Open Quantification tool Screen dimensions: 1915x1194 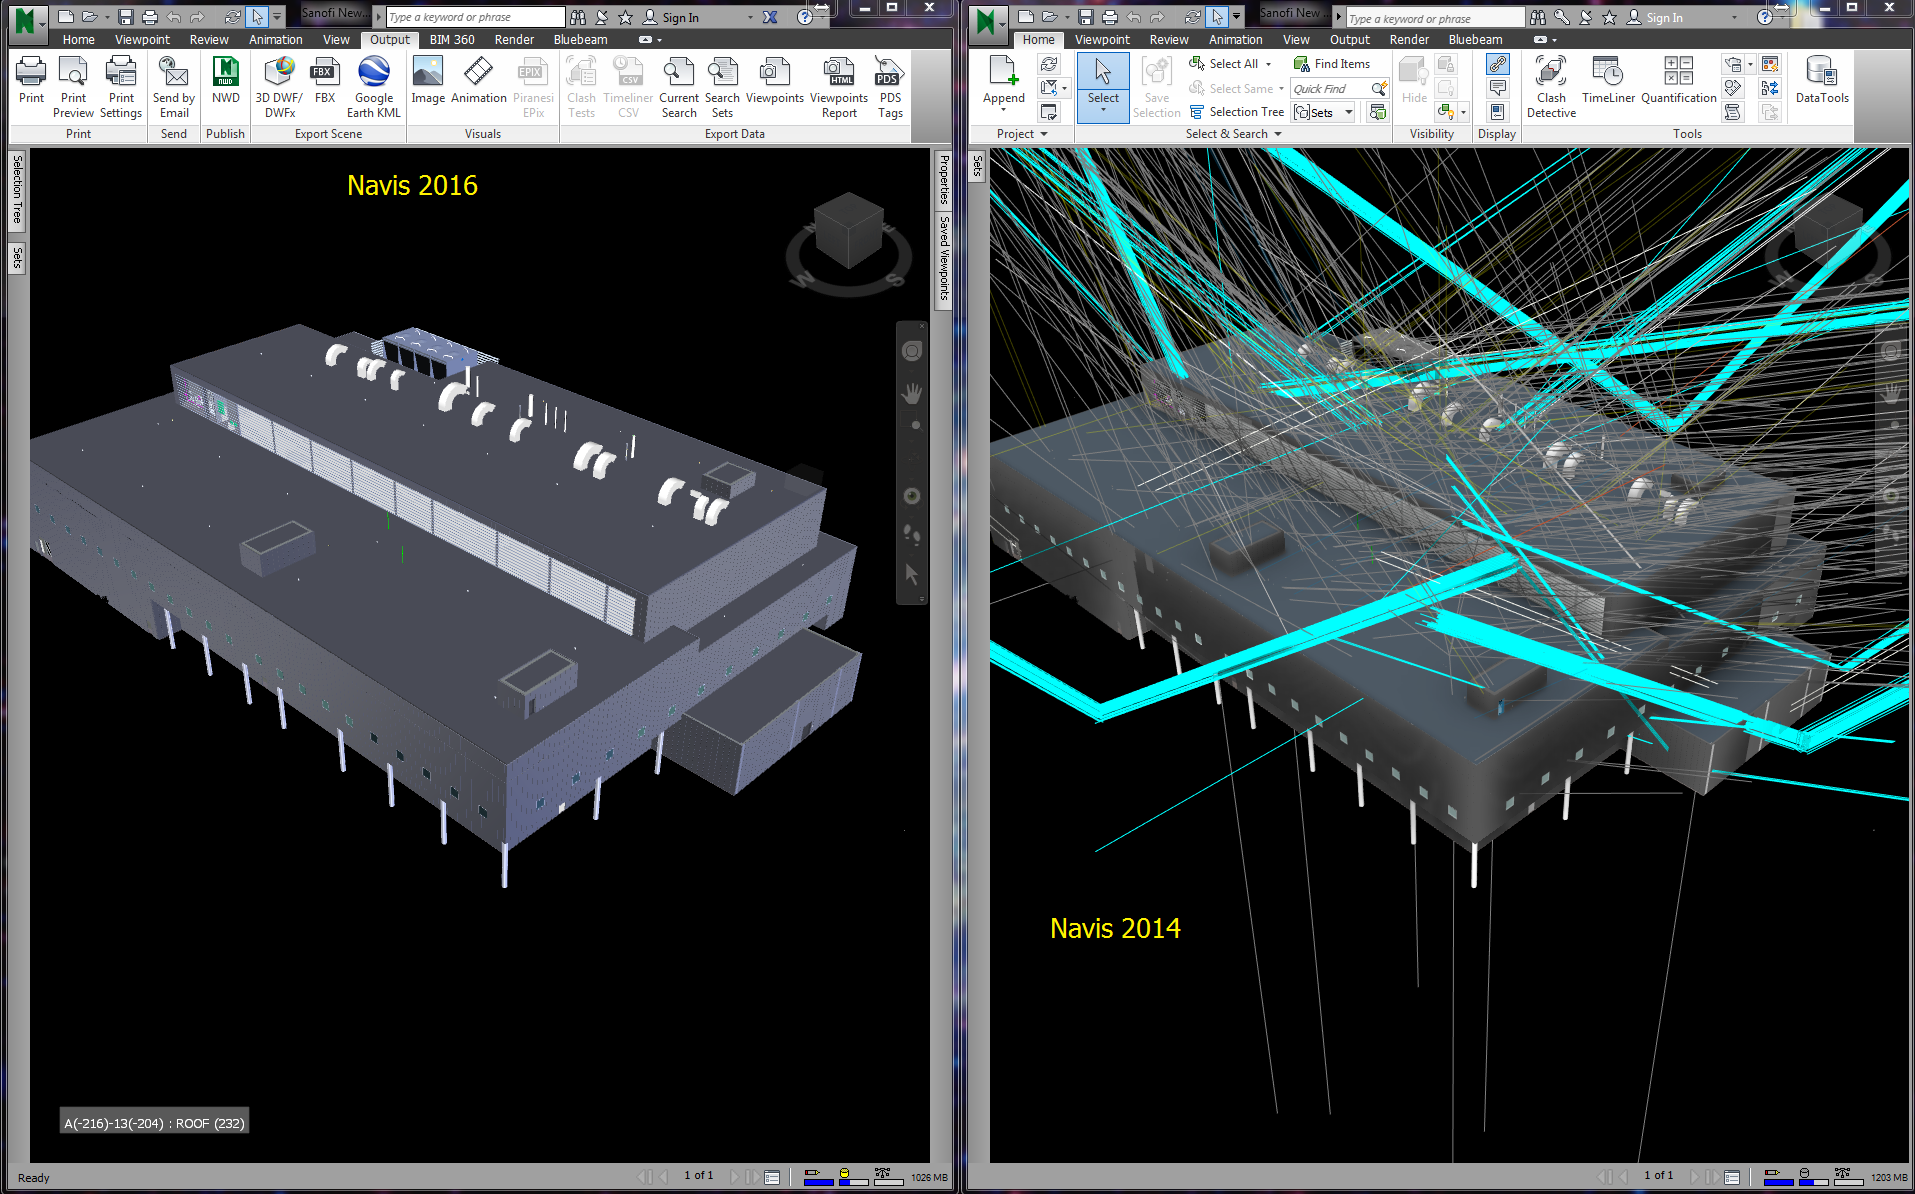coord(1678,80)
